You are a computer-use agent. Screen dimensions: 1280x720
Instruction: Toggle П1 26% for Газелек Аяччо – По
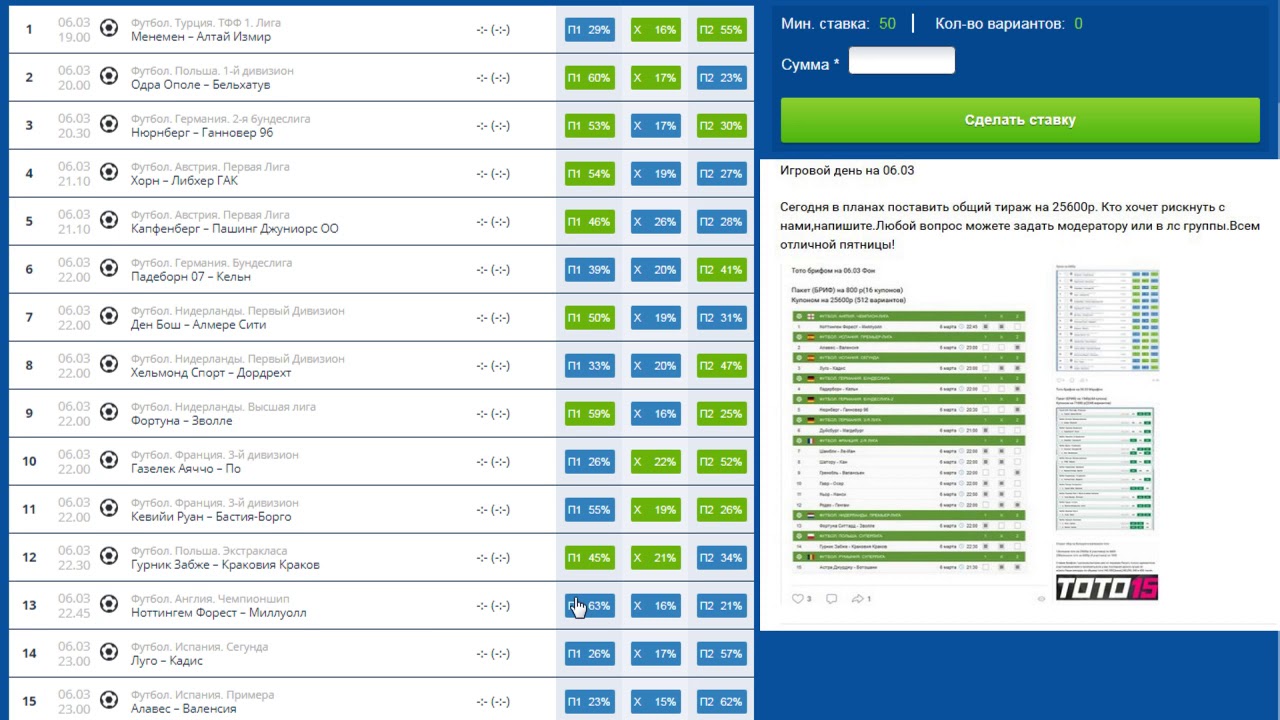pos(589,462)
